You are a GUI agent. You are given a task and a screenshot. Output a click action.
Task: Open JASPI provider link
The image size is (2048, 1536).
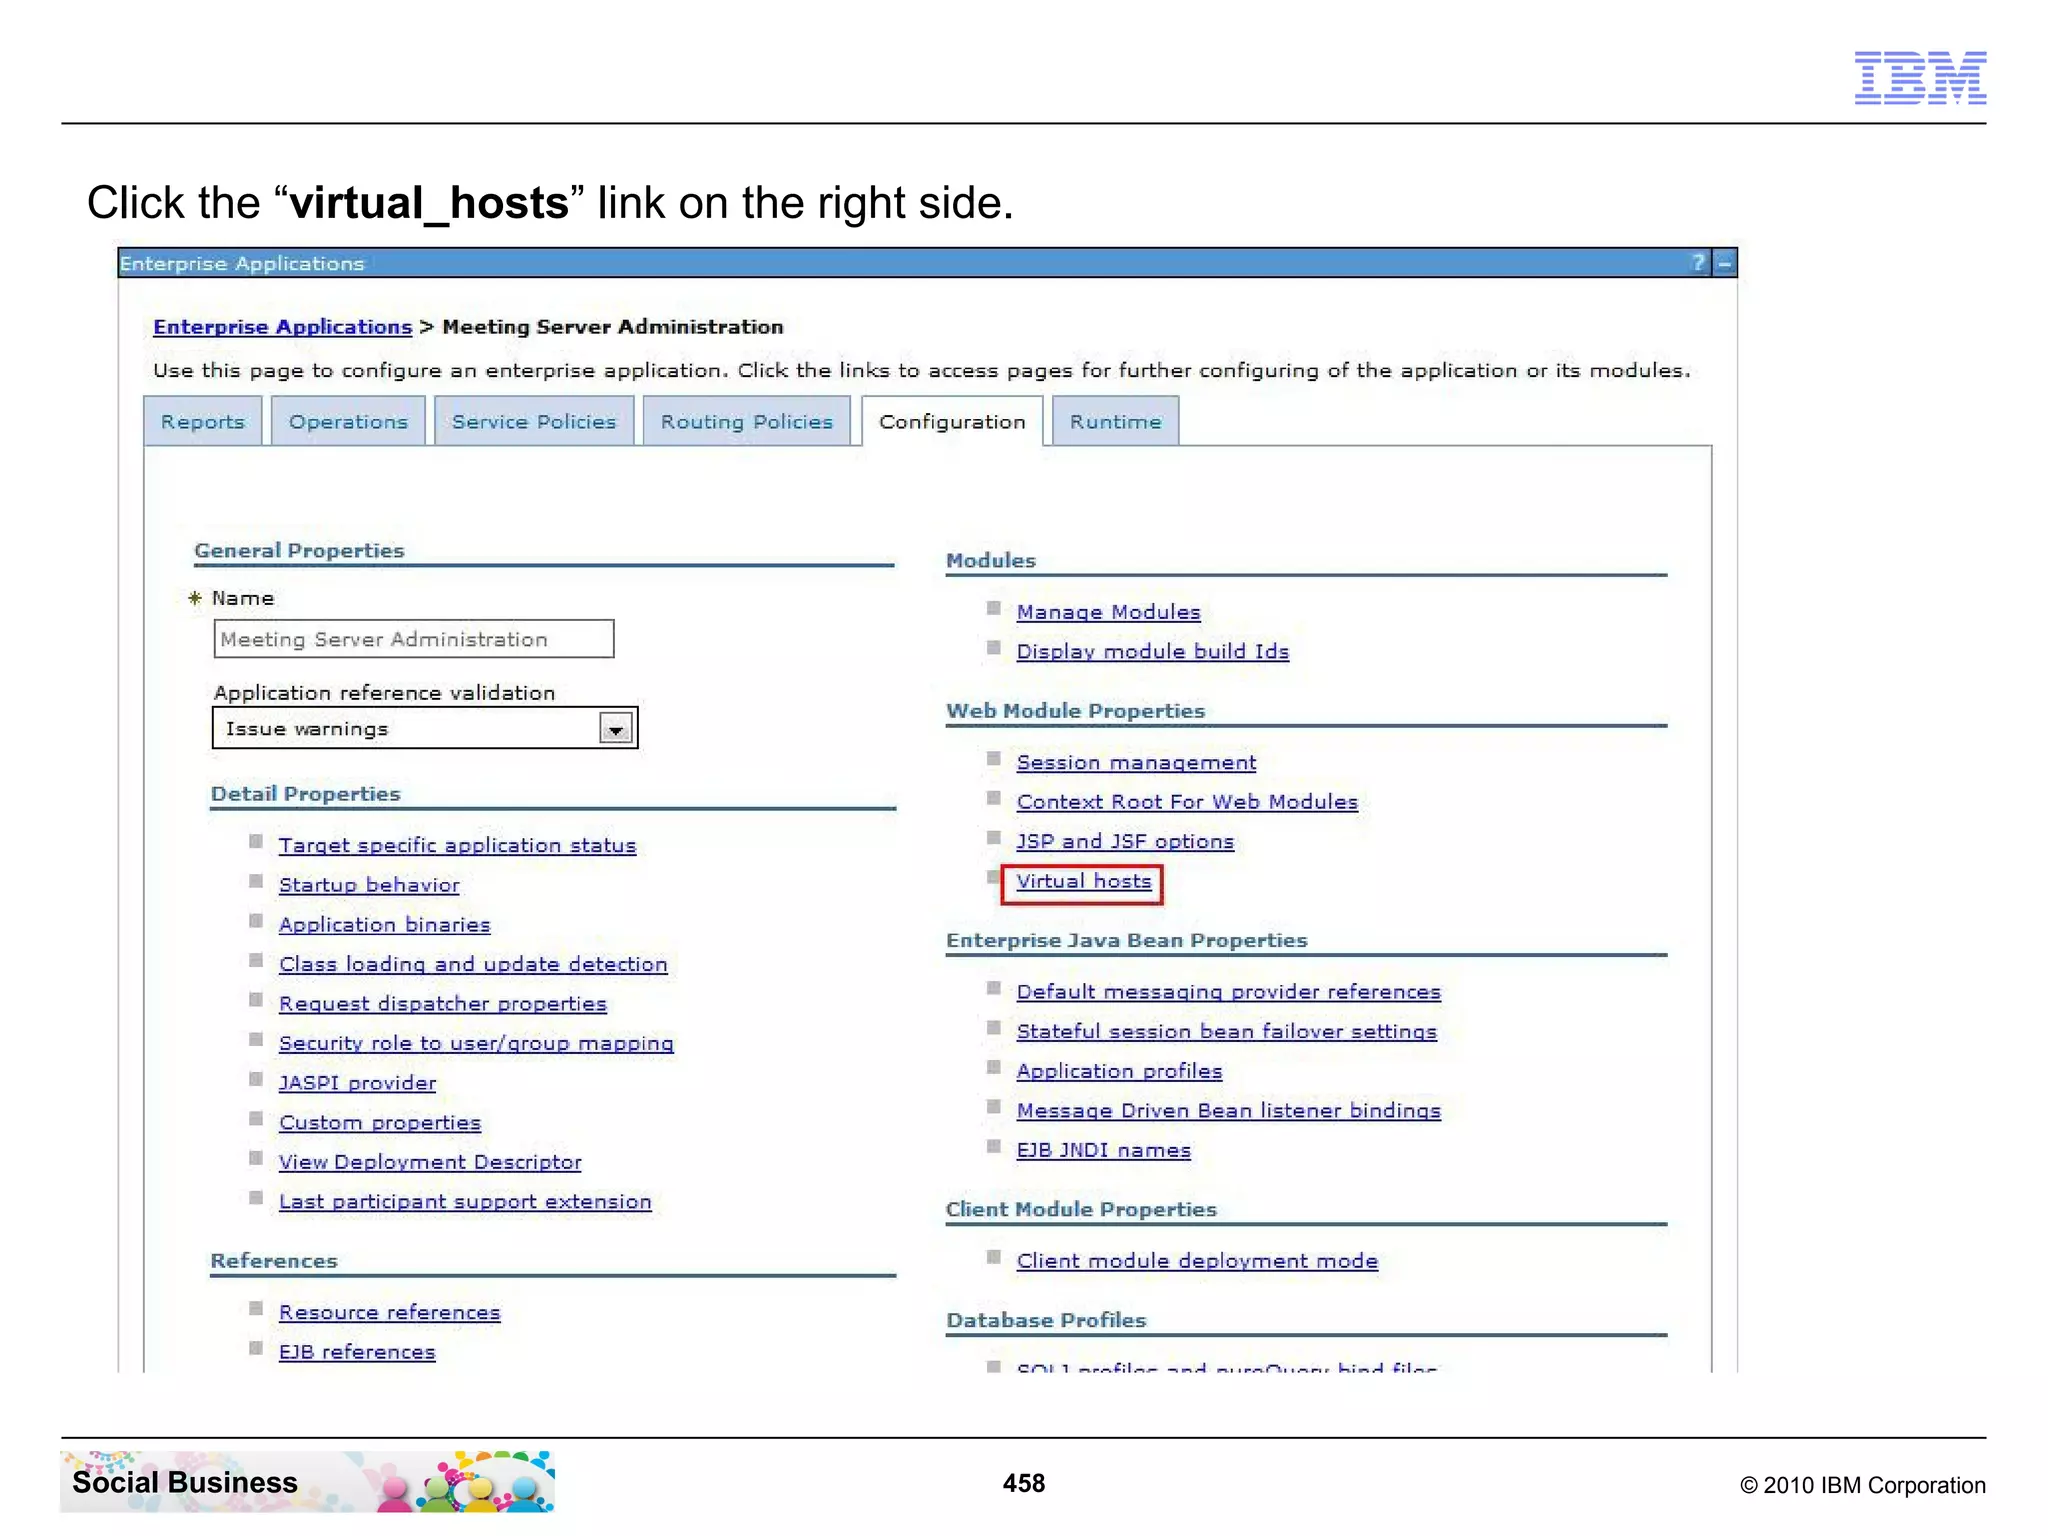click(357, 1083)
